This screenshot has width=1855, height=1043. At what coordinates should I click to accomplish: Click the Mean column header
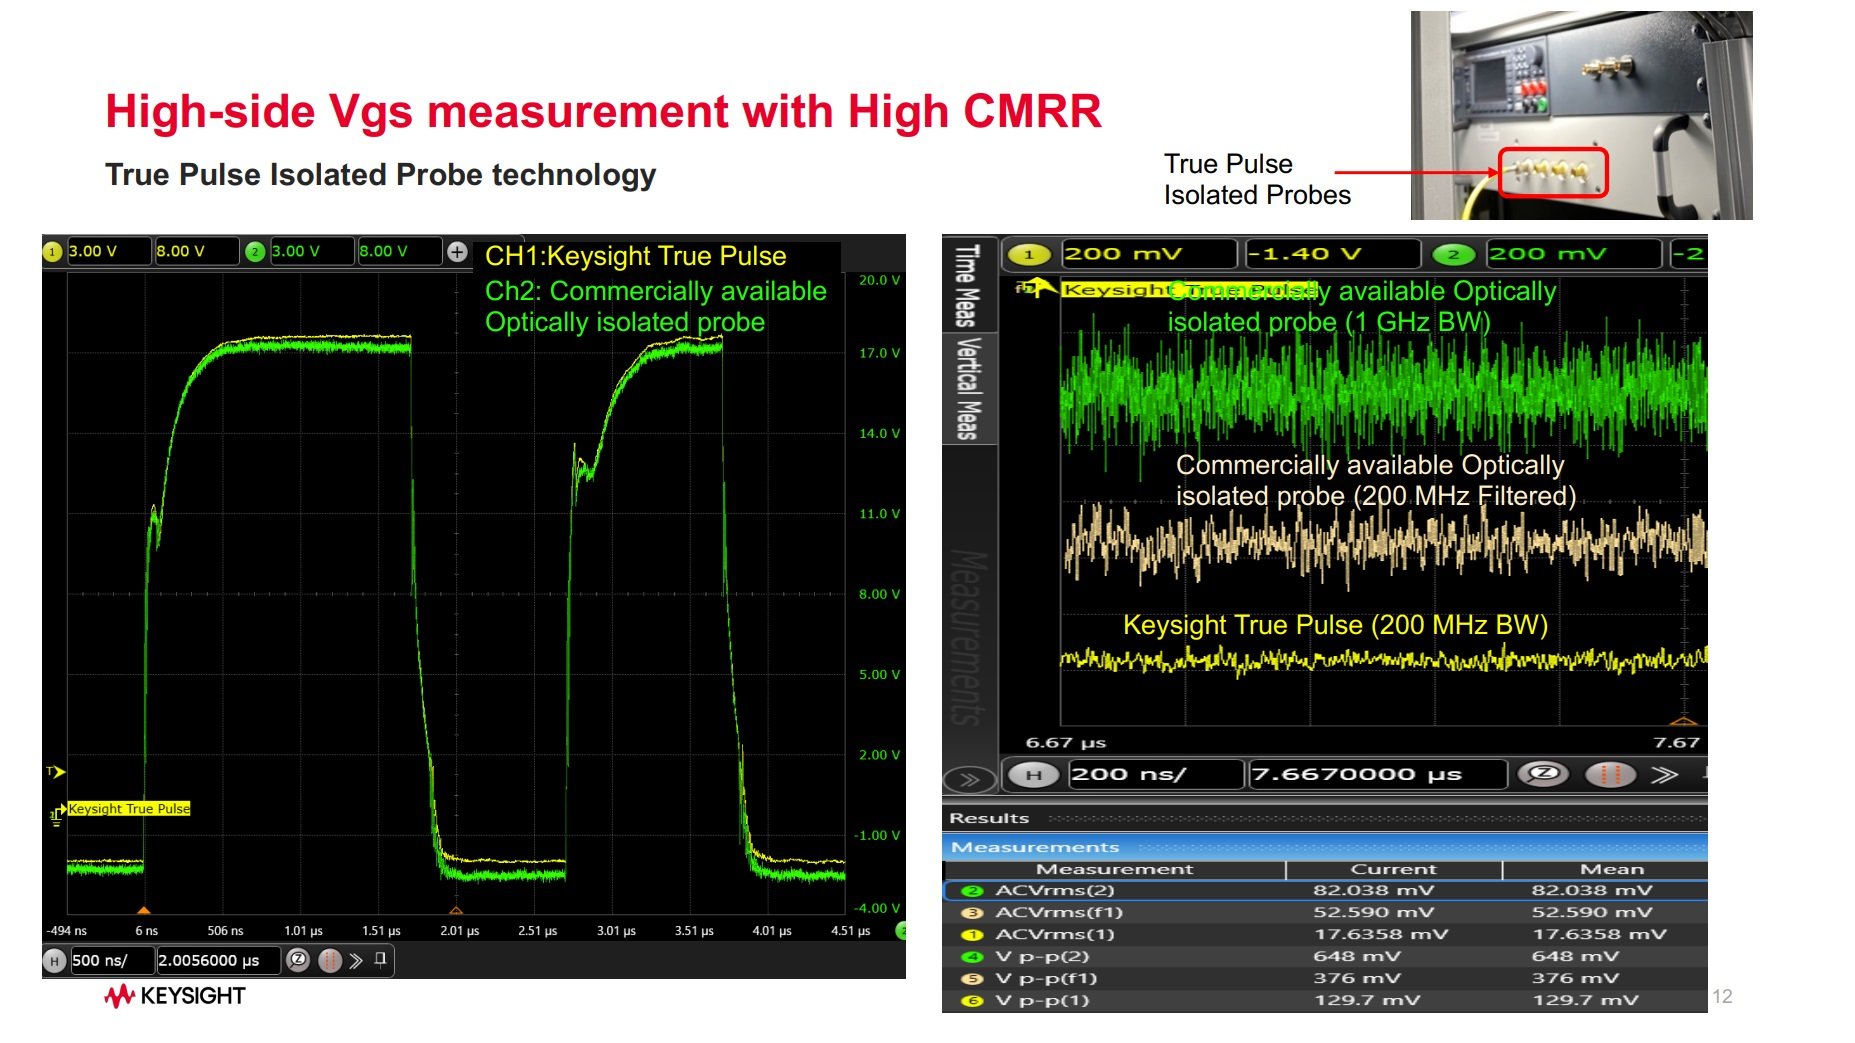coord(1606,870)
